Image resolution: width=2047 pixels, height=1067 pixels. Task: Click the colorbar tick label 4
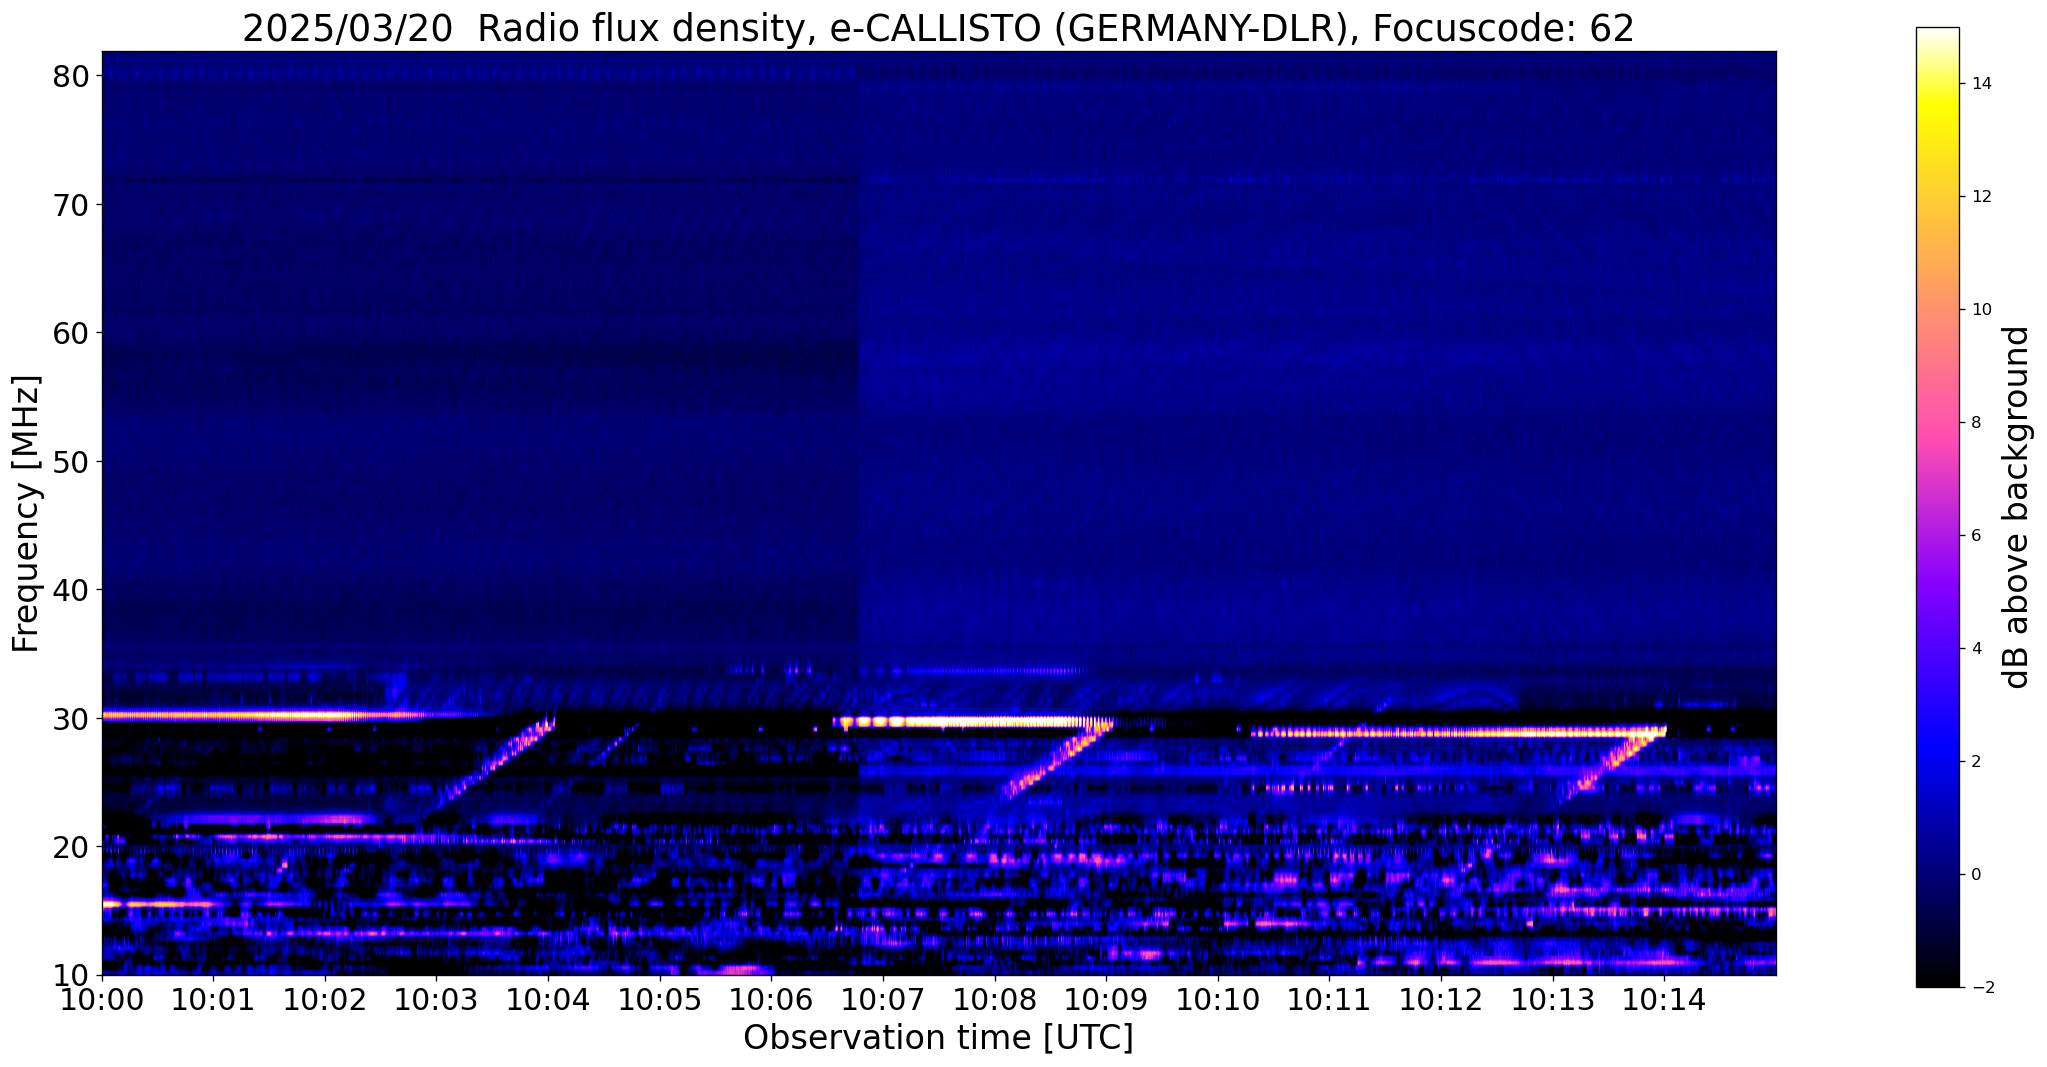point(1976,649)
